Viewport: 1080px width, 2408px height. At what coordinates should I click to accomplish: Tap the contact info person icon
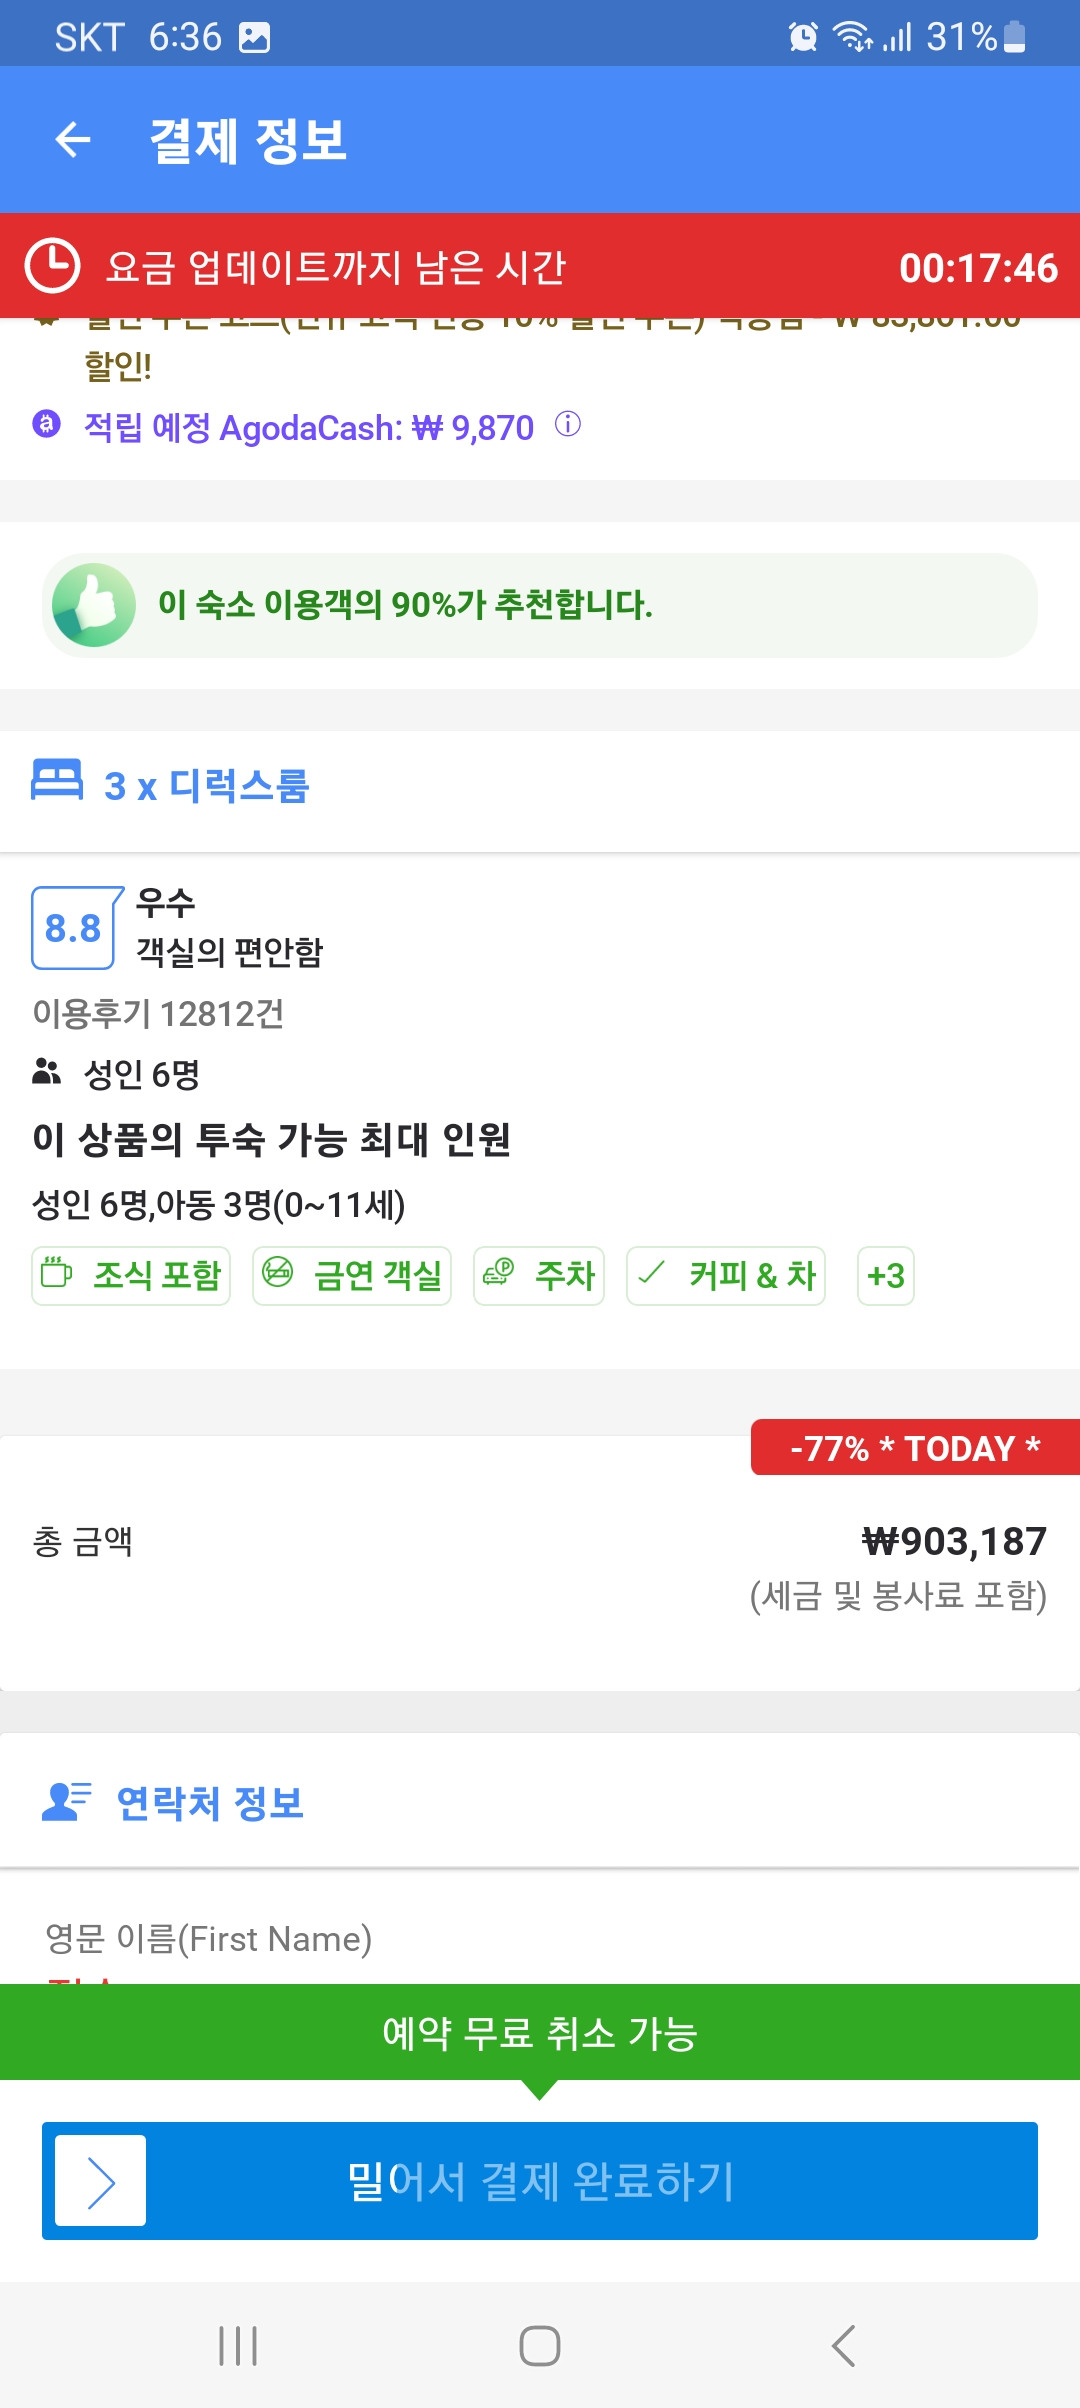pos(67,1801)
